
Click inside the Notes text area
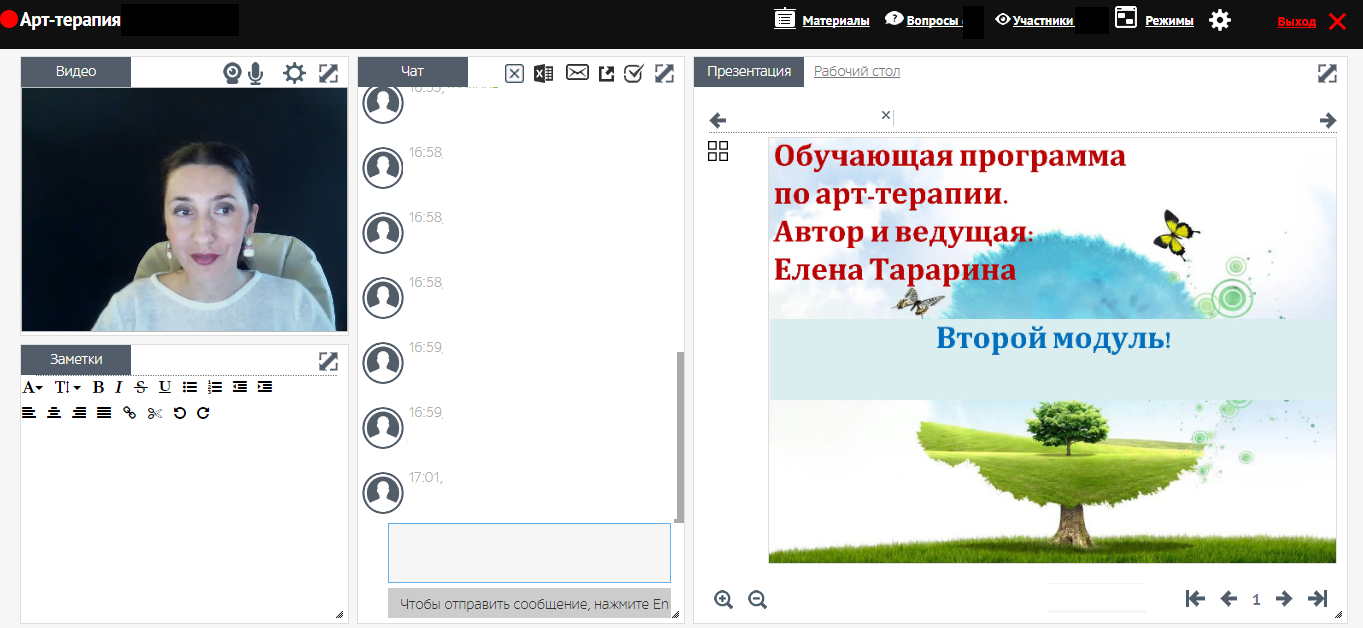coord(184,520)
